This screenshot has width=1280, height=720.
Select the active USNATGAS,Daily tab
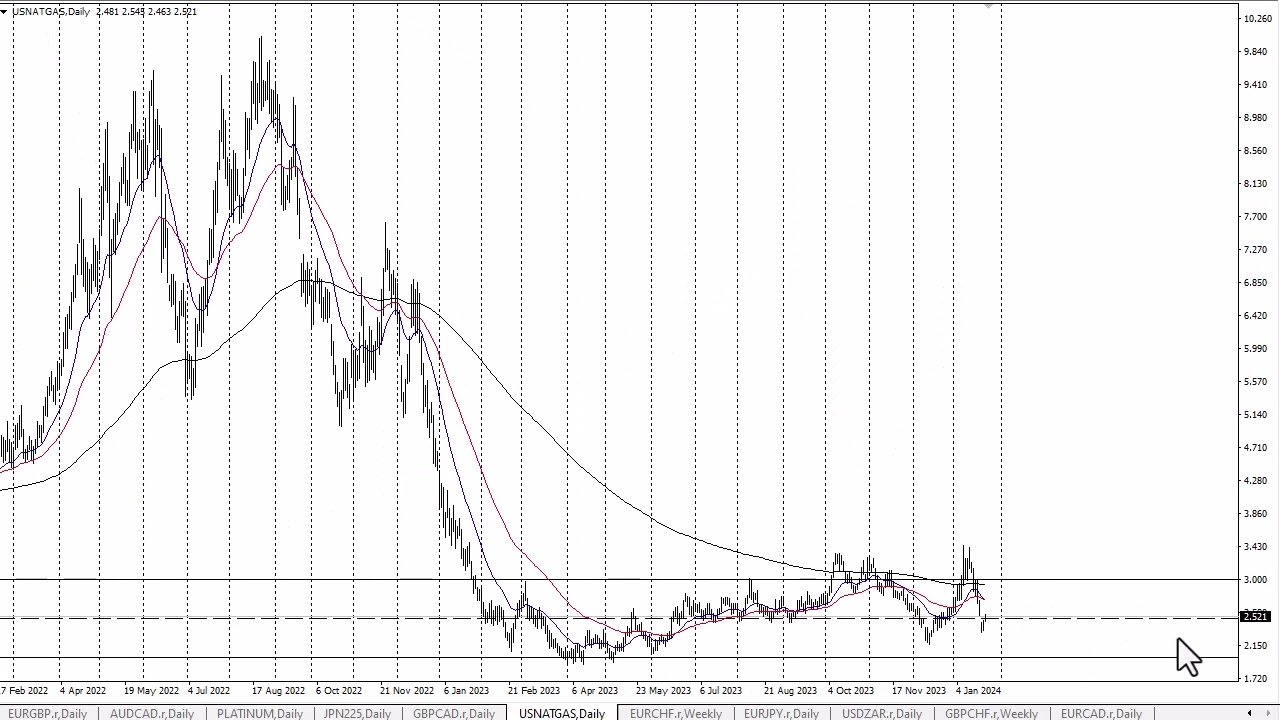click(562, 713)
